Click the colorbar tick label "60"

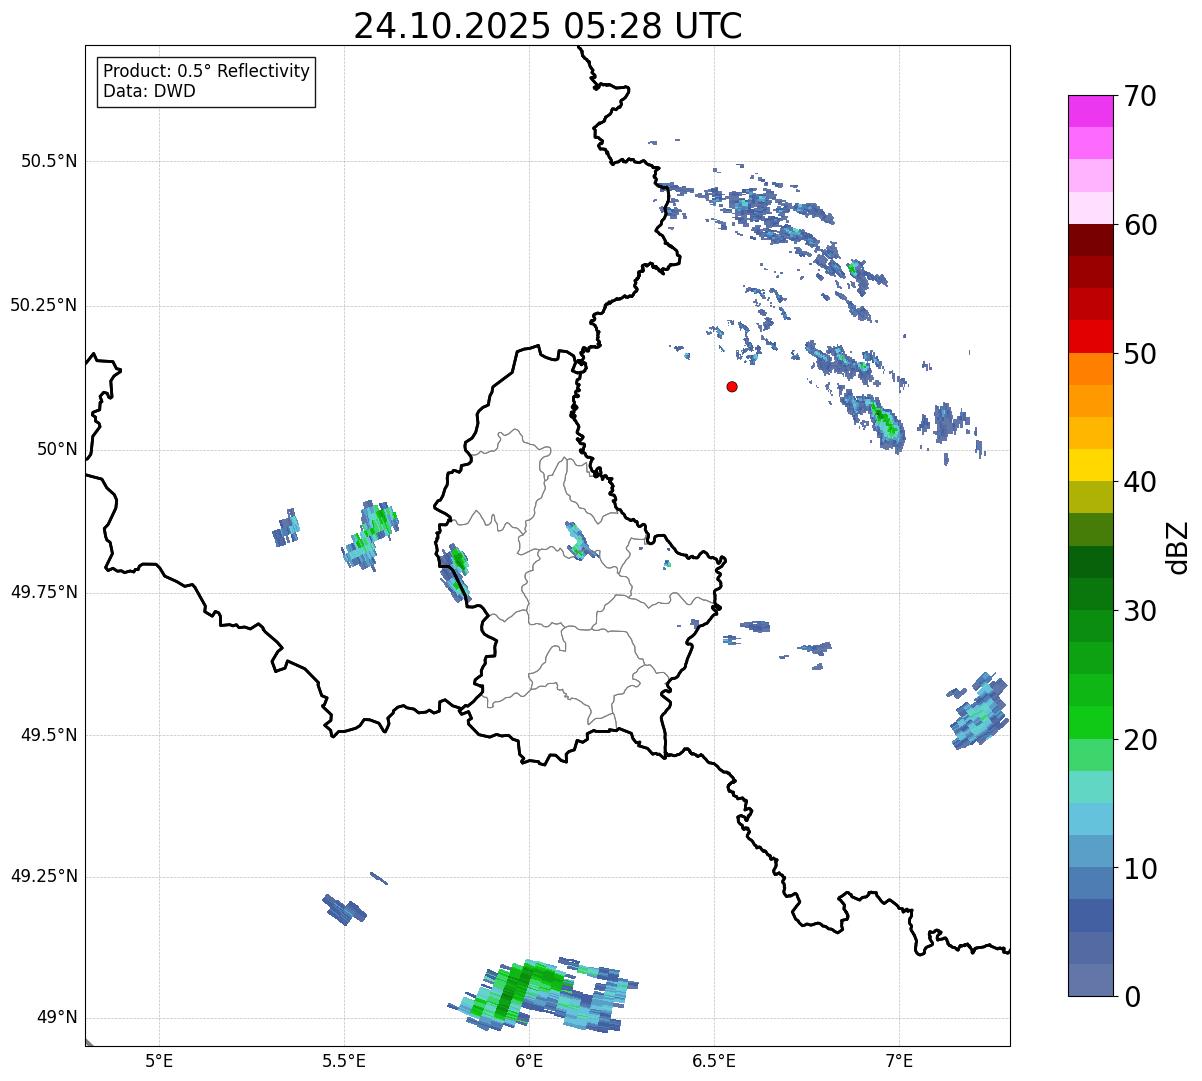click(1140, 225)
